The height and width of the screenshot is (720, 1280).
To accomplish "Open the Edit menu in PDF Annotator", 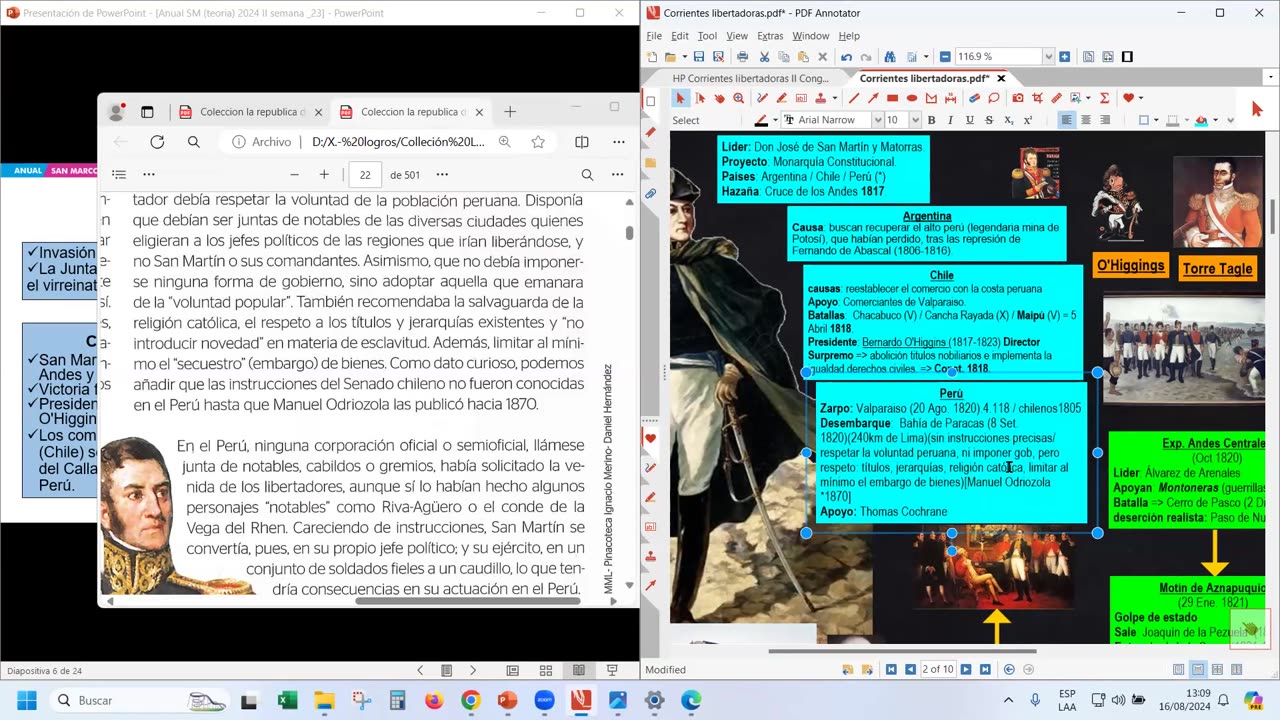I will pyautogui.click(x=680, y=36).
